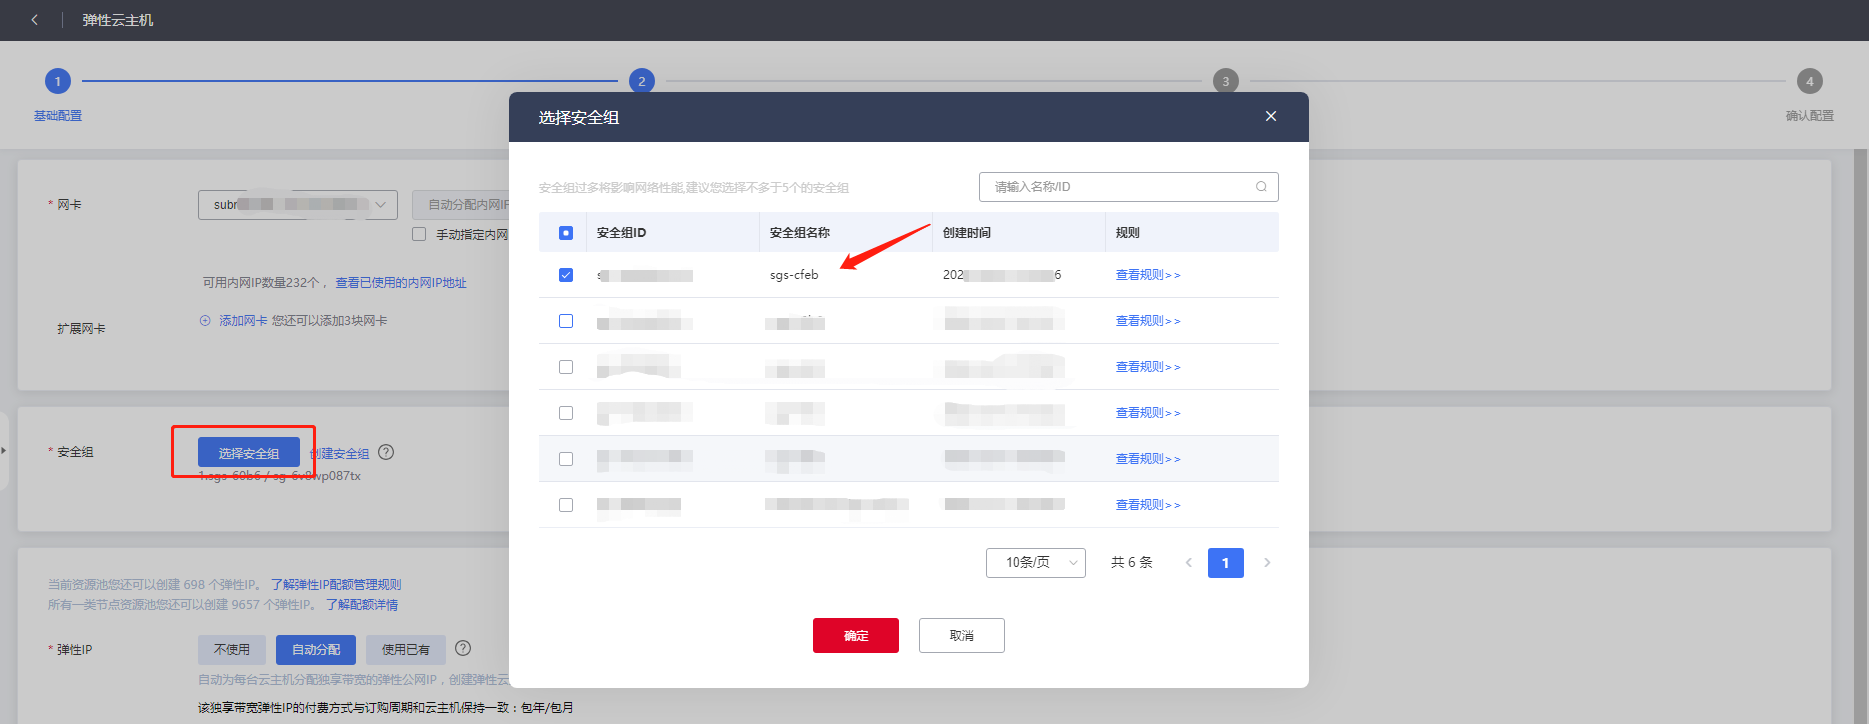Click the 创建安全组 link
The width and height of the screenshot is (1869, 724).
point(341,454)
